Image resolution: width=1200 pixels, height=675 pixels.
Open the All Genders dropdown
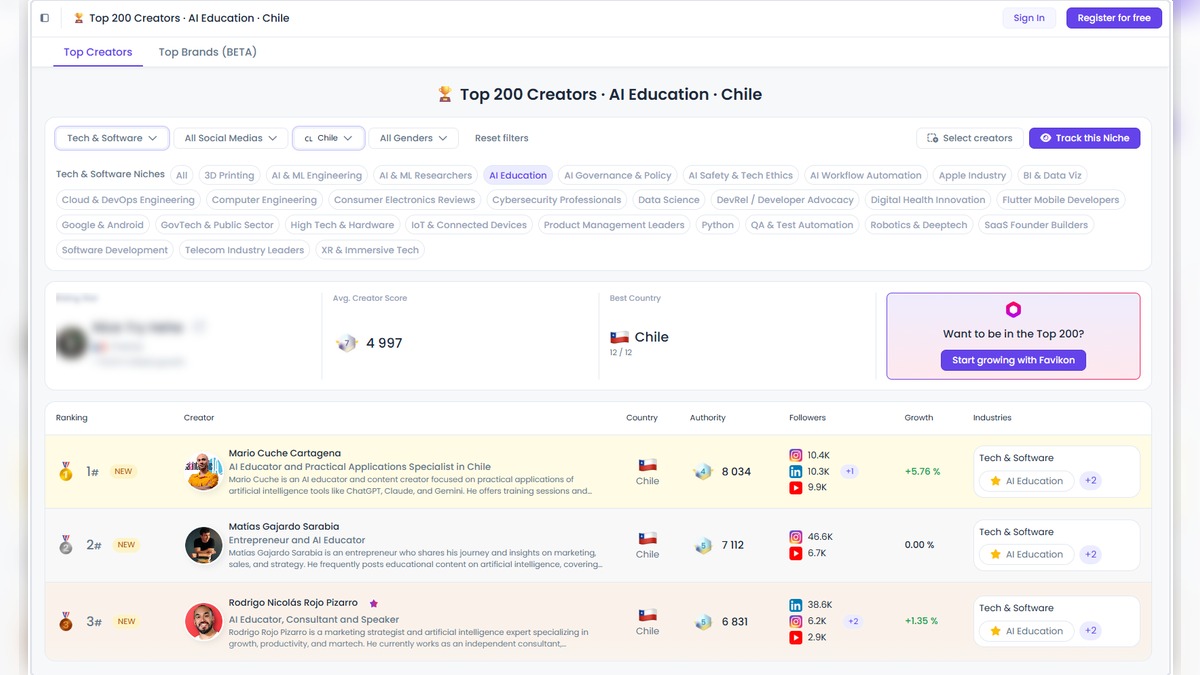click(x=414, y=138)
